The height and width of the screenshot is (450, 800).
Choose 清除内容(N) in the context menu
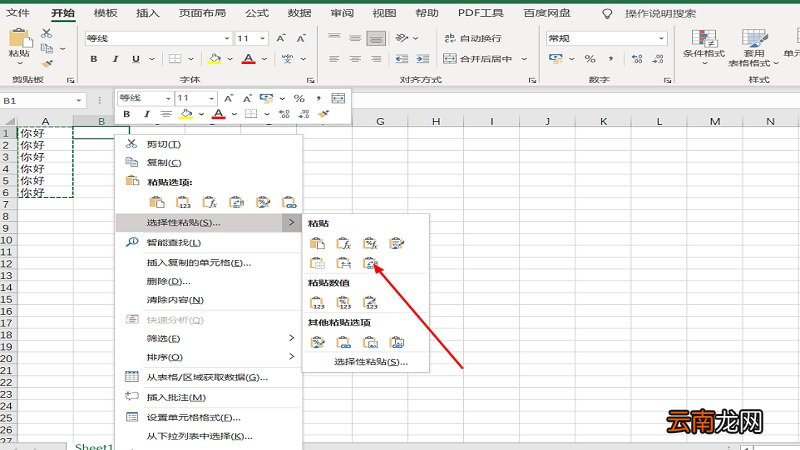(209, 300)
